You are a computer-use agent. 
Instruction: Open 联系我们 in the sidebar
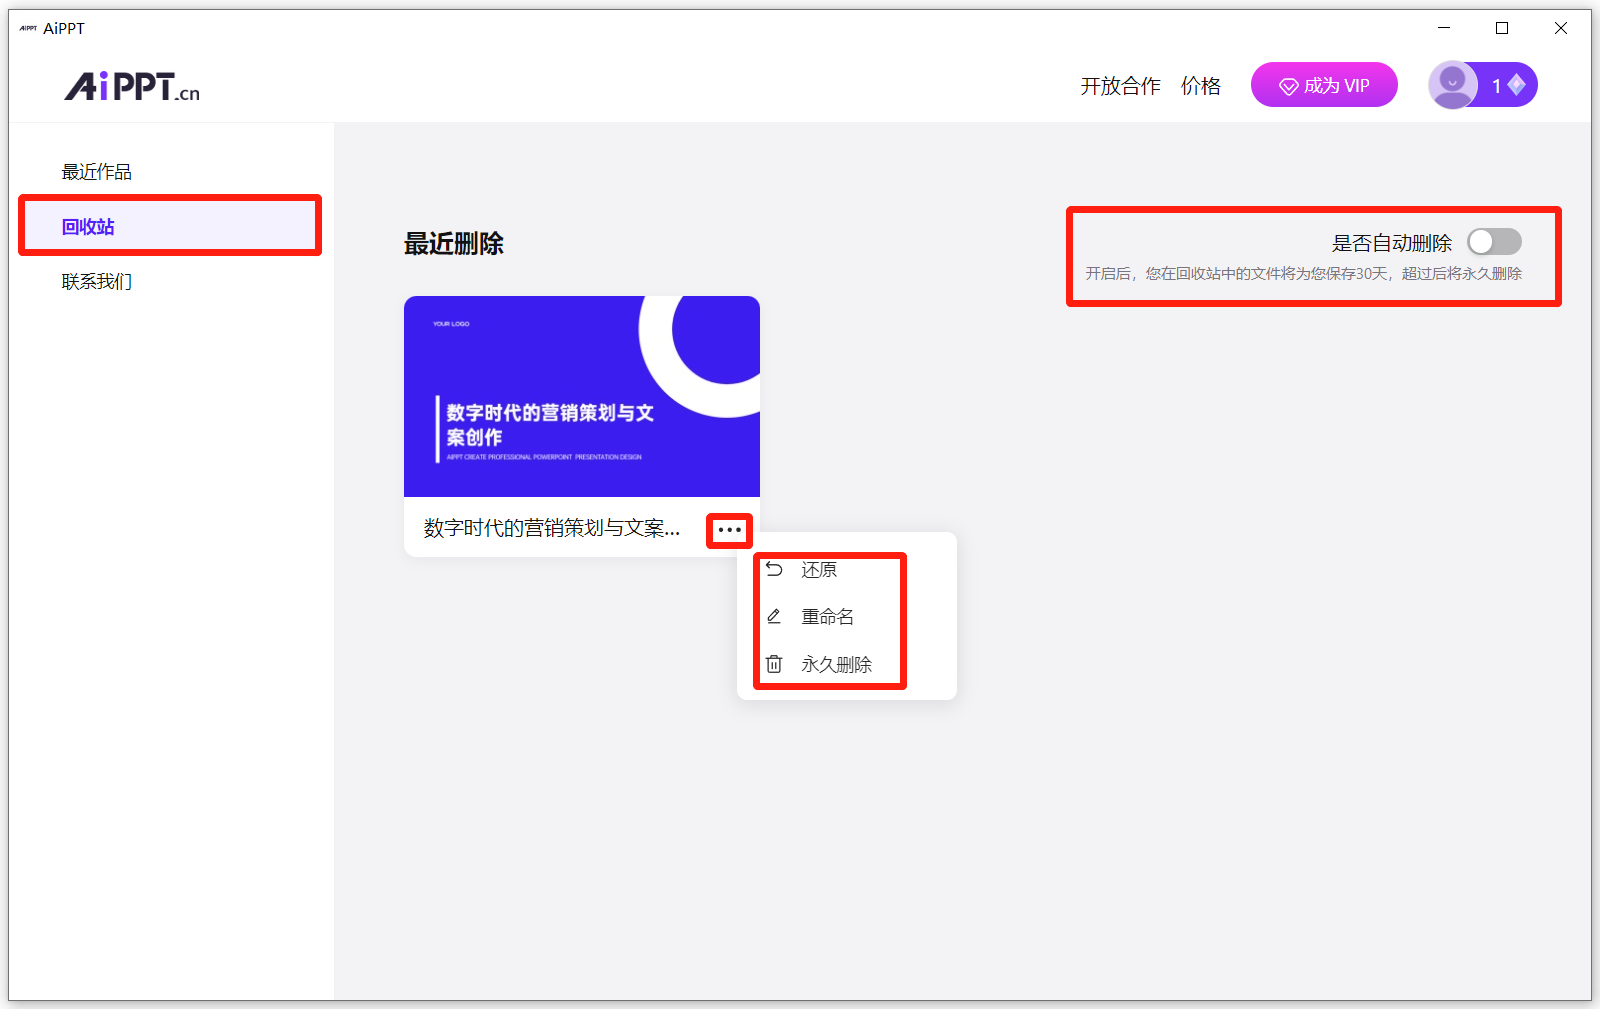[x=97, y=282]
